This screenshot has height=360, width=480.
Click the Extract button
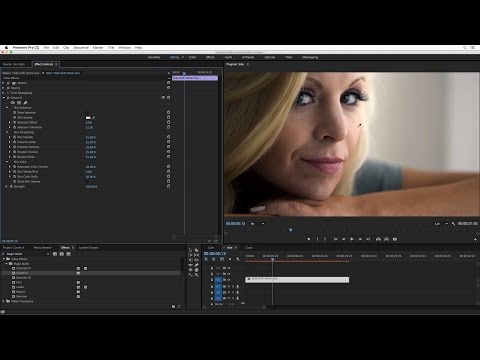pyautogui.click(x=386, y=239)
